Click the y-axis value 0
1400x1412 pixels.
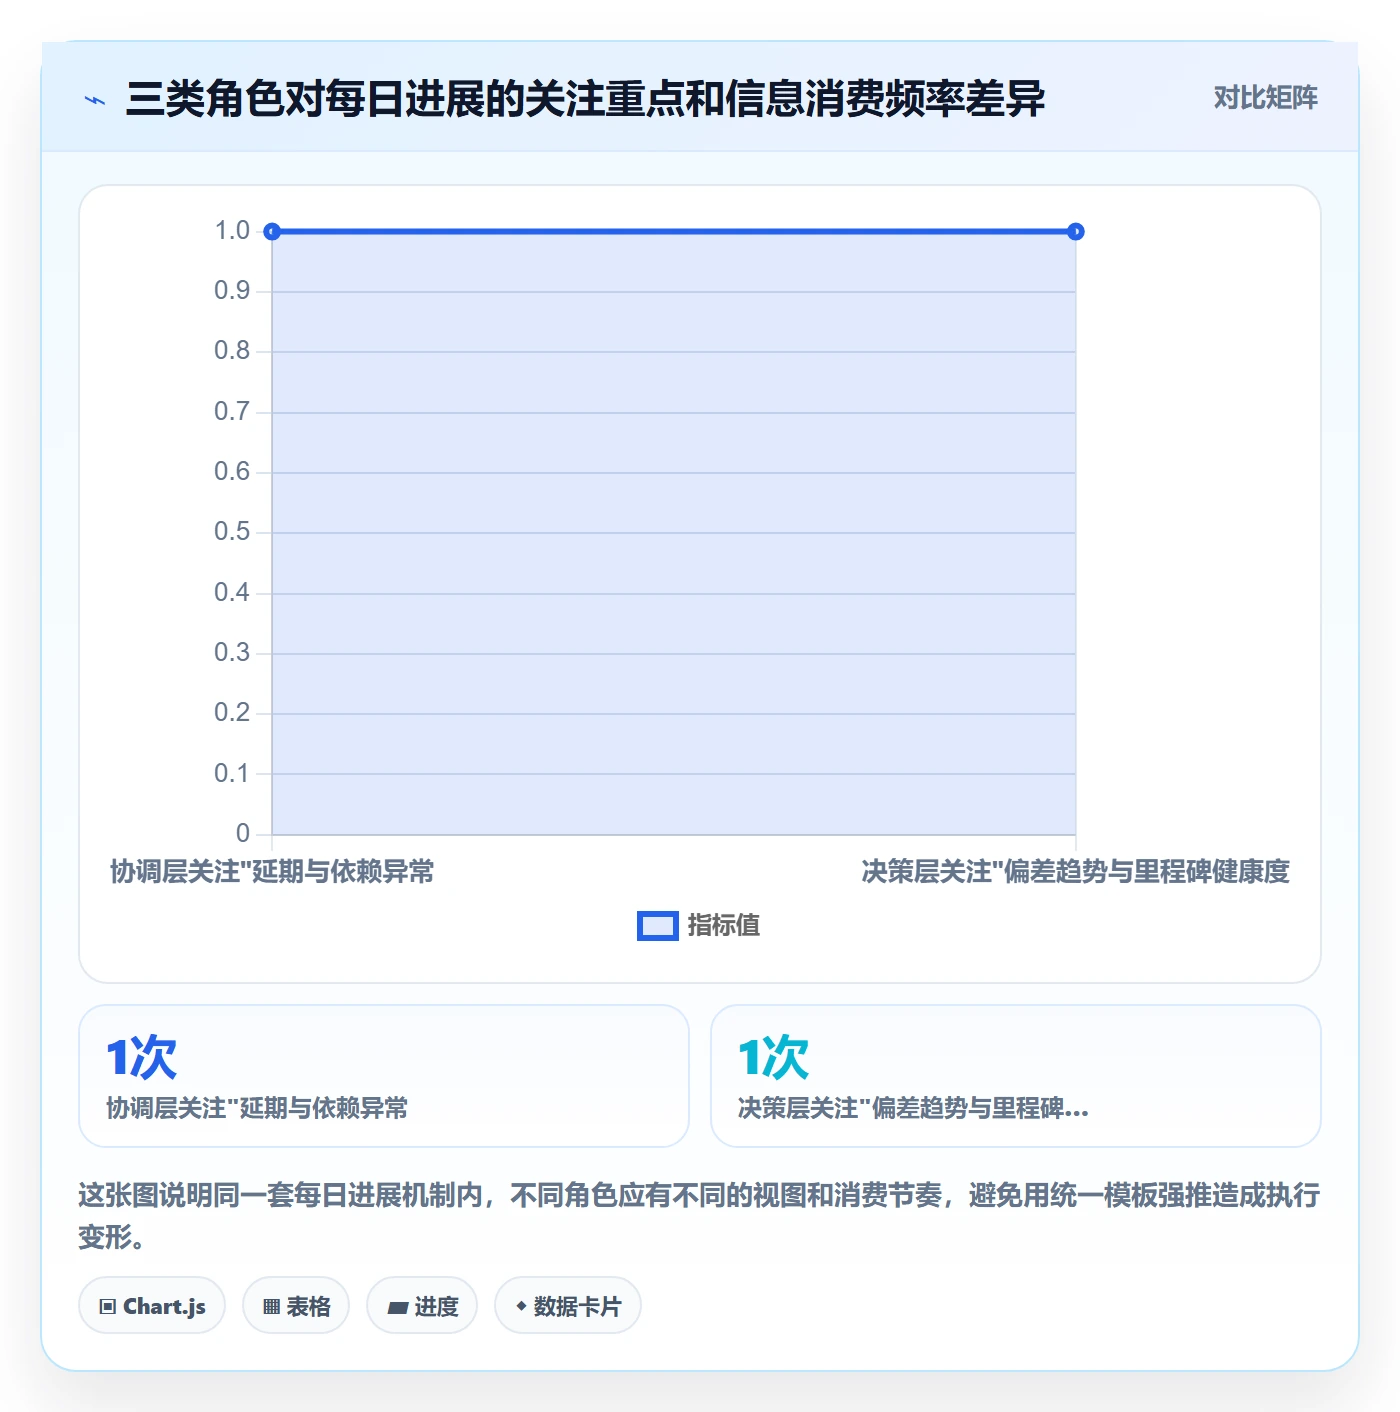(x=243, y=833)
